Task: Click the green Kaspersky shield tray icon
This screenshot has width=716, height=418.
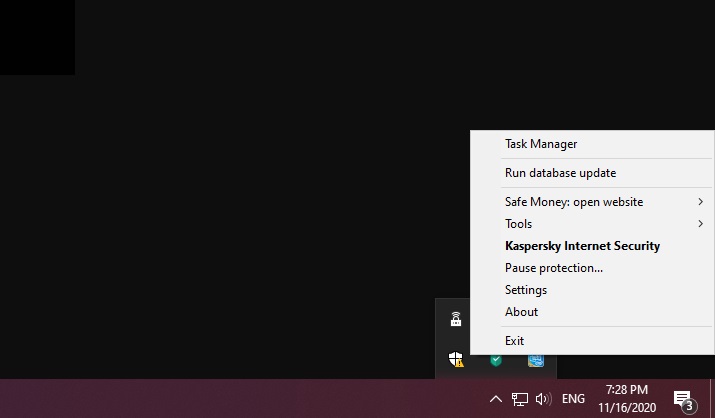Action: [496, 360]
